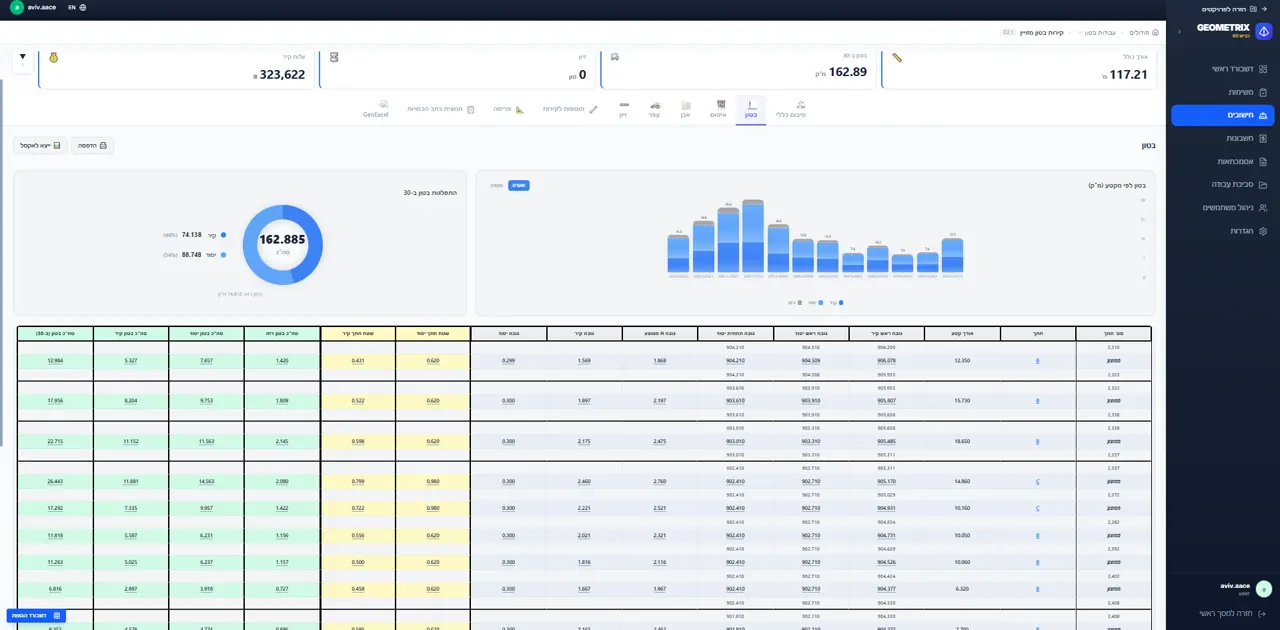The height and width of the screenshot is (630, 1280).
Task: Go to משימות tasks in sidebar
Action: (x=1222, y=92)
